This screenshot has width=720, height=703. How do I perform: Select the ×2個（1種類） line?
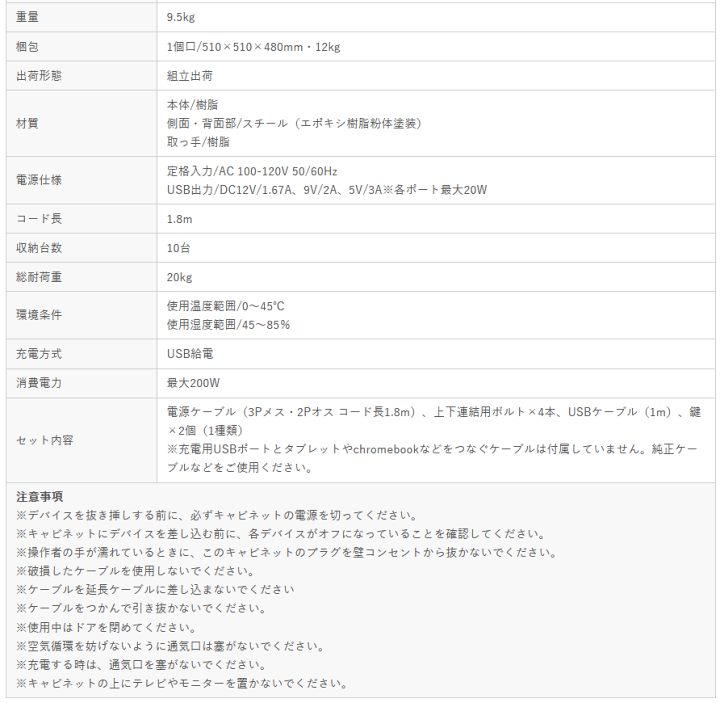click(x=205, y=430)
